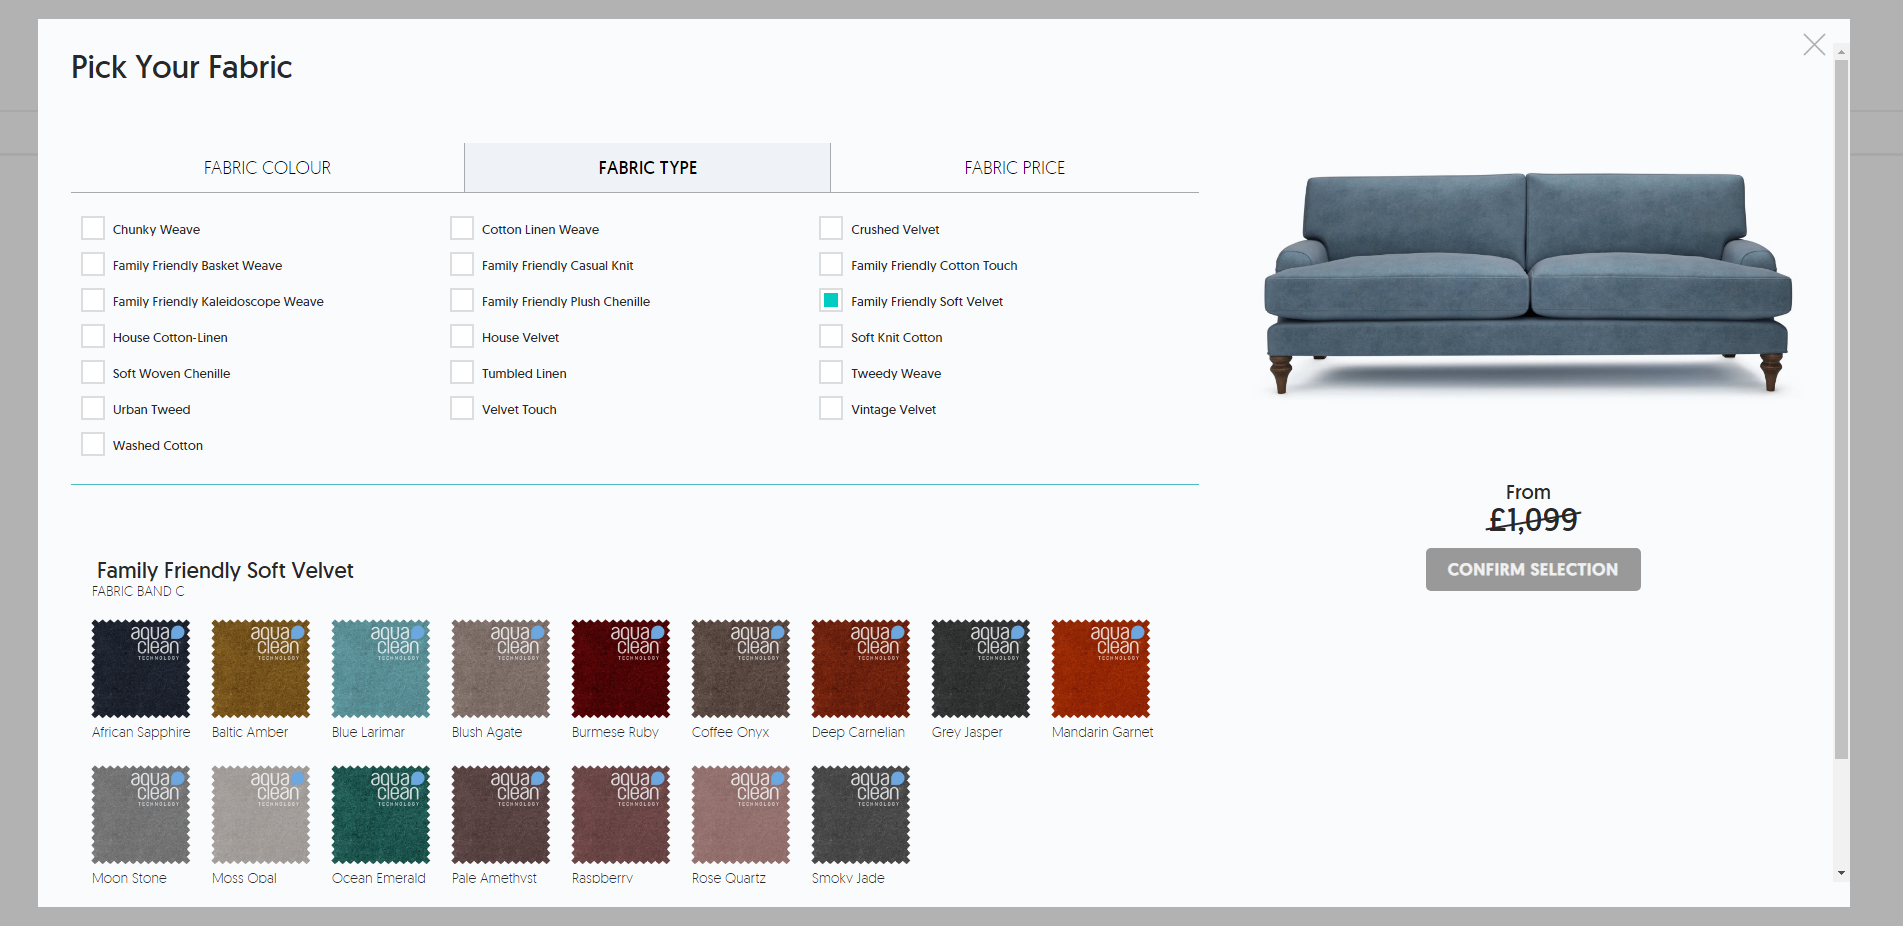
Task: Select the House Velvet checkbox
Action: (462, 337)
